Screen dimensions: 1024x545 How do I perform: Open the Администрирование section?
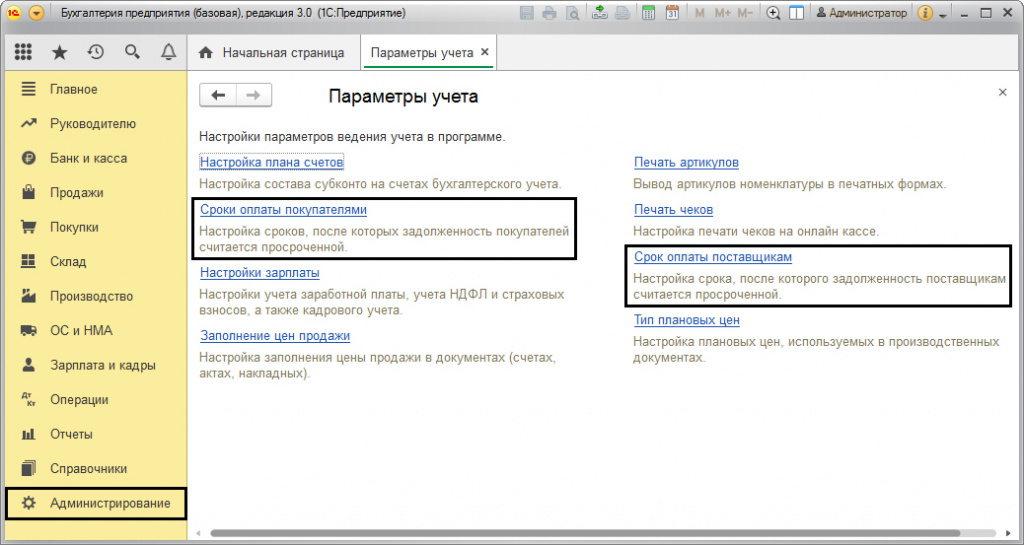pyautogui.click(x=110, y=503)
